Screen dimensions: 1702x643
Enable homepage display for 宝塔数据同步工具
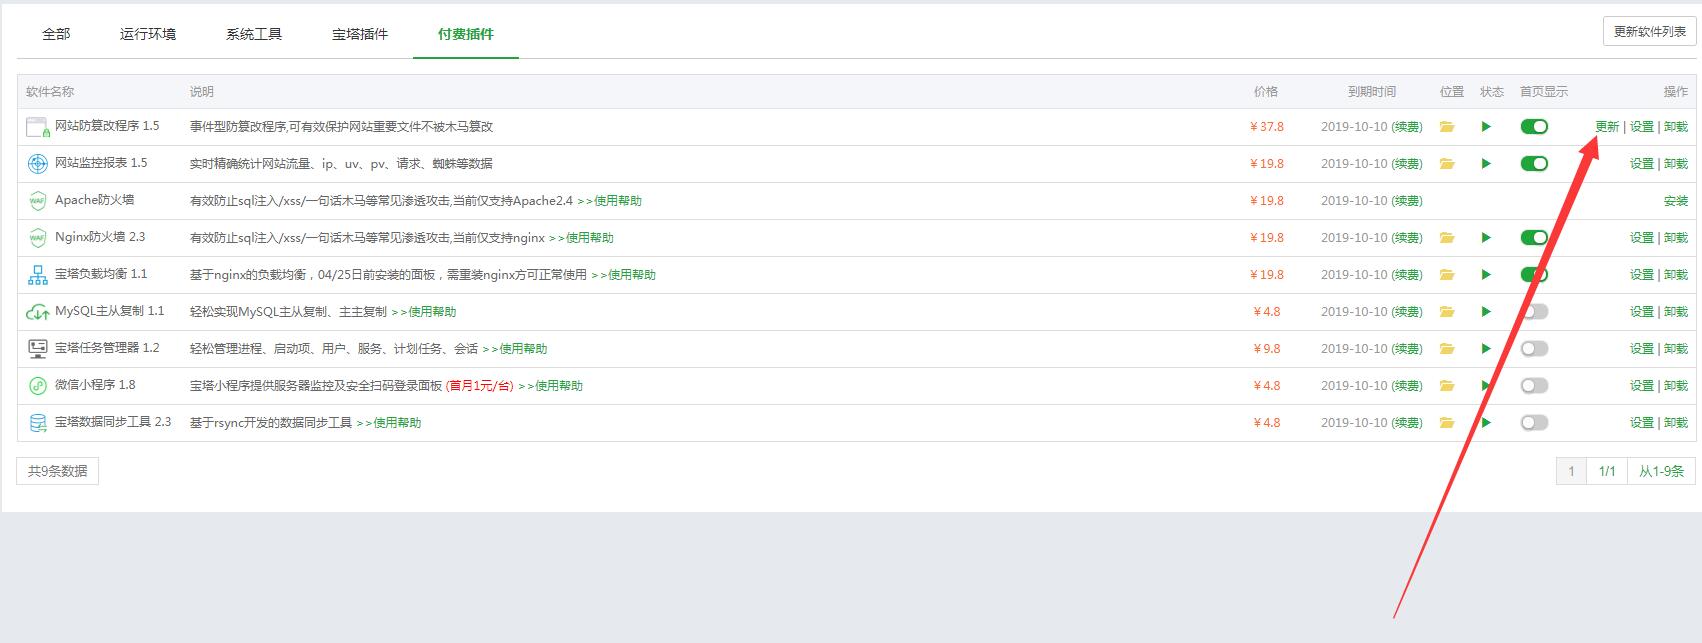tap(1534, 423)
